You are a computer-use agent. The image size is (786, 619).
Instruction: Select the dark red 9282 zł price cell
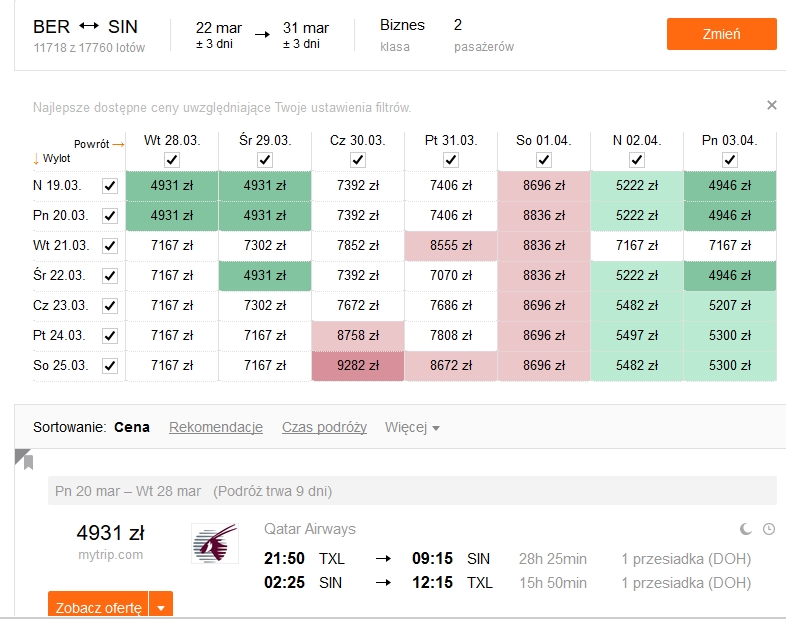[358, 366]
